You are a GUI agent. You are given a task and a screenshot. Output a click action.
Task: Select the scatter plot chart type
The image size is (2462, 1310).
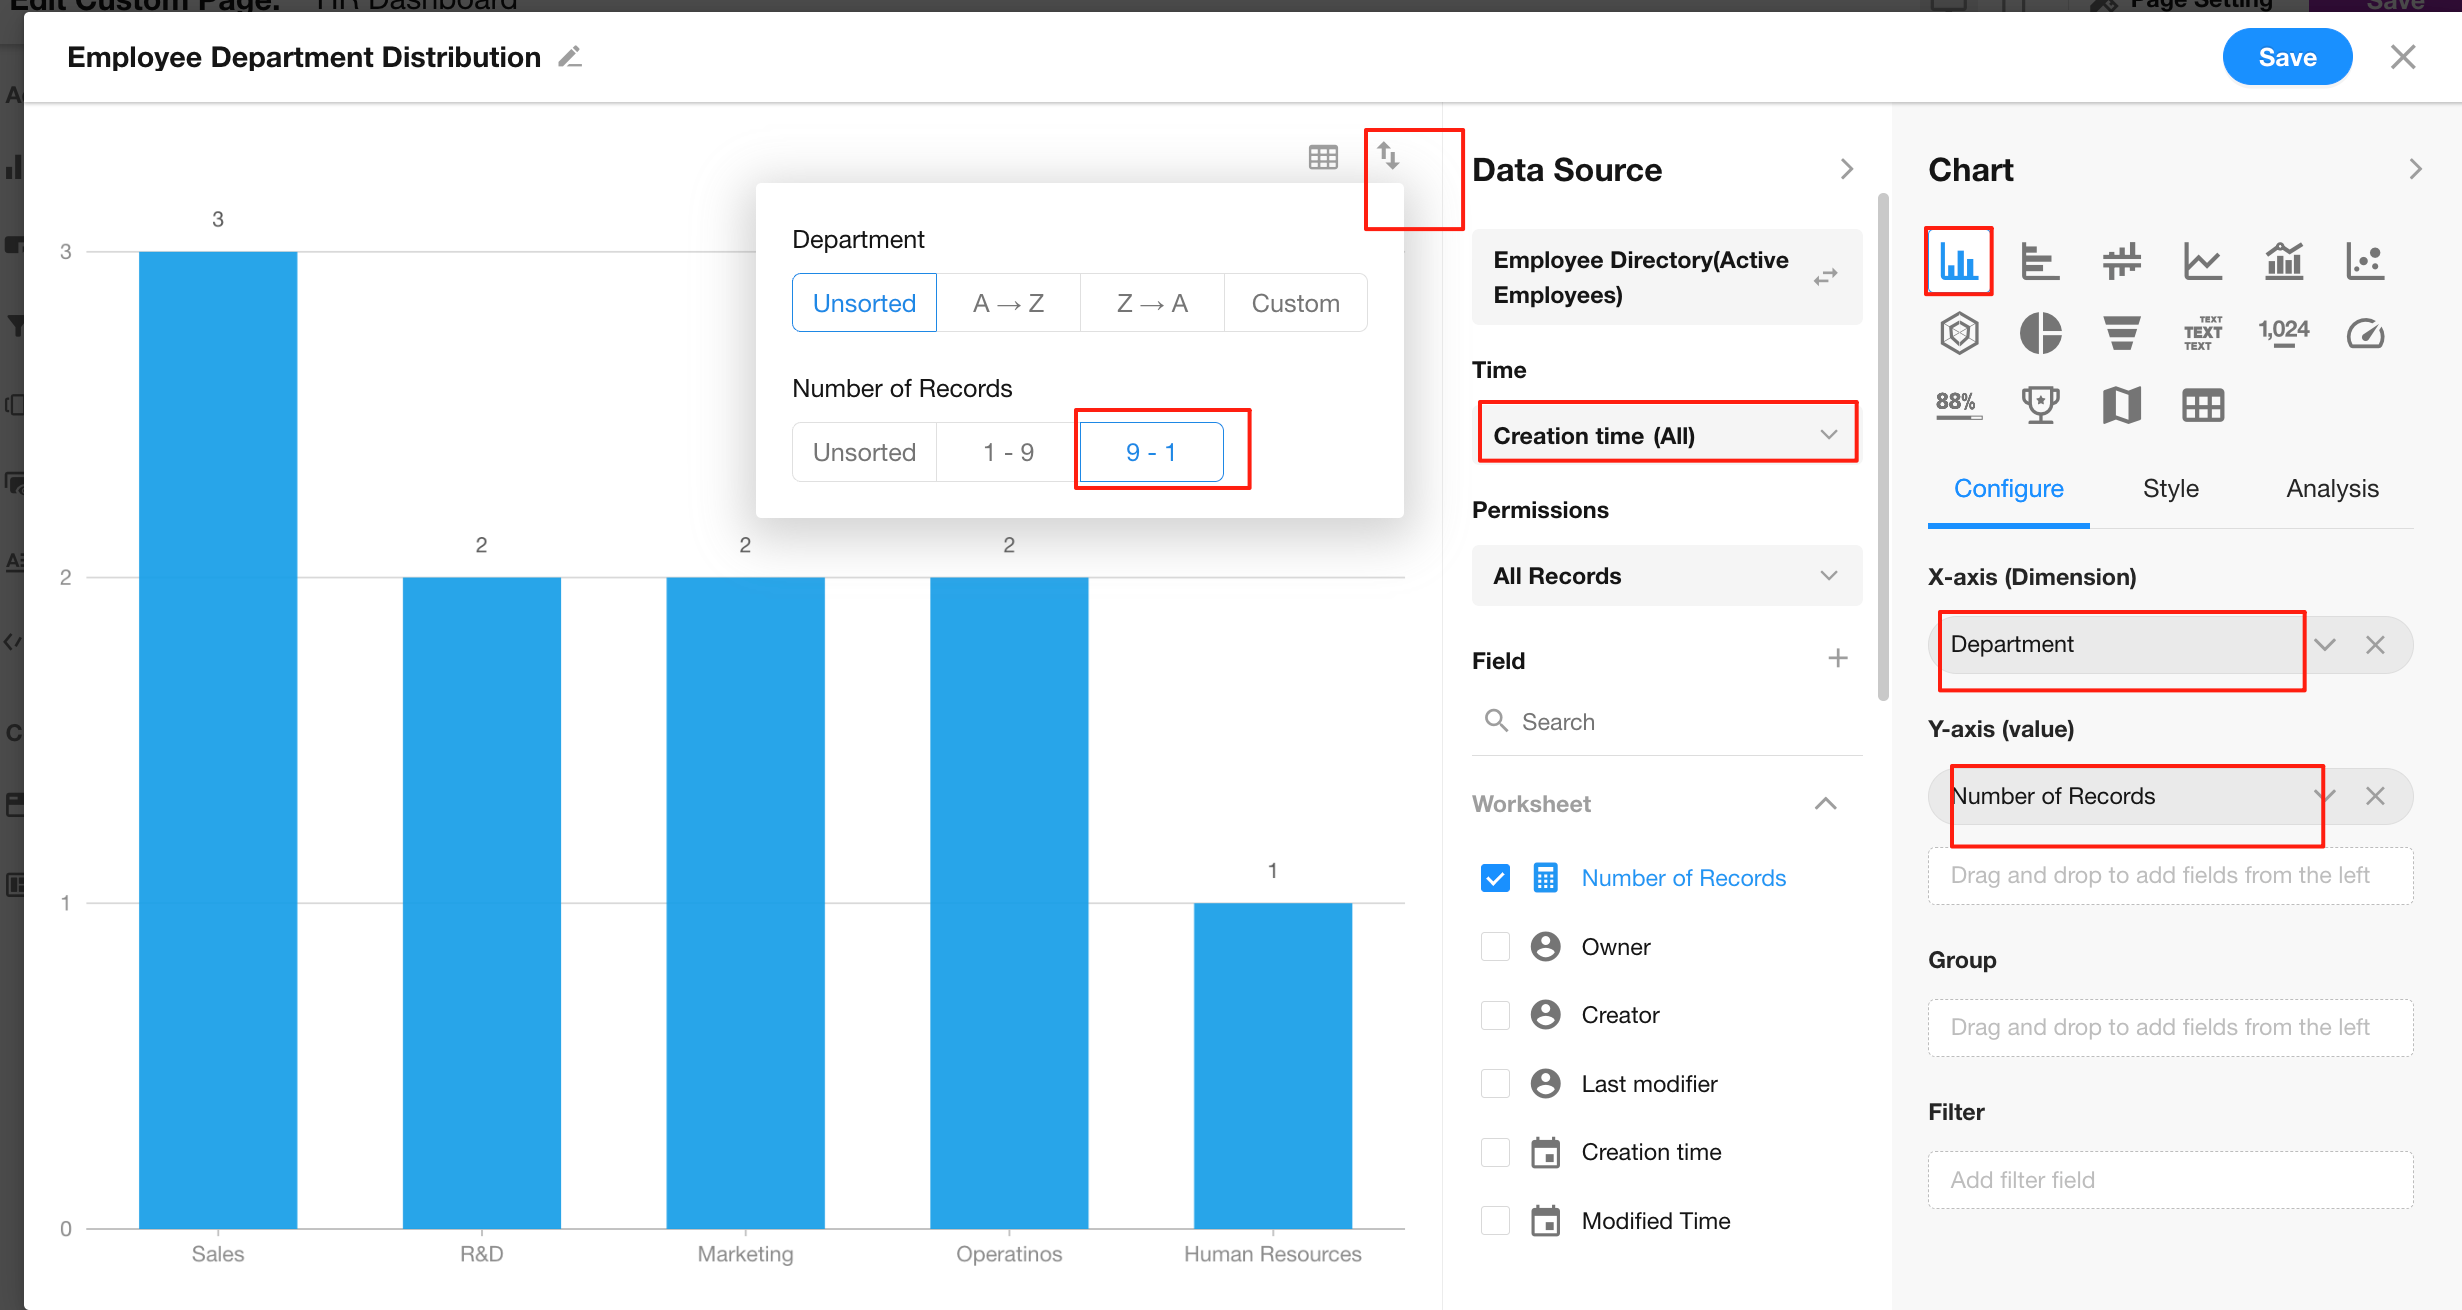tap(2365, 262)
